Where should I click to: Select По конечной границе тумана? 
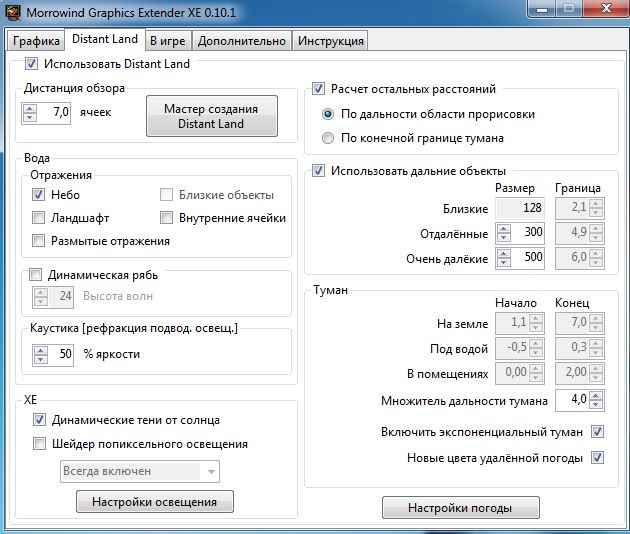click(328, 138)
